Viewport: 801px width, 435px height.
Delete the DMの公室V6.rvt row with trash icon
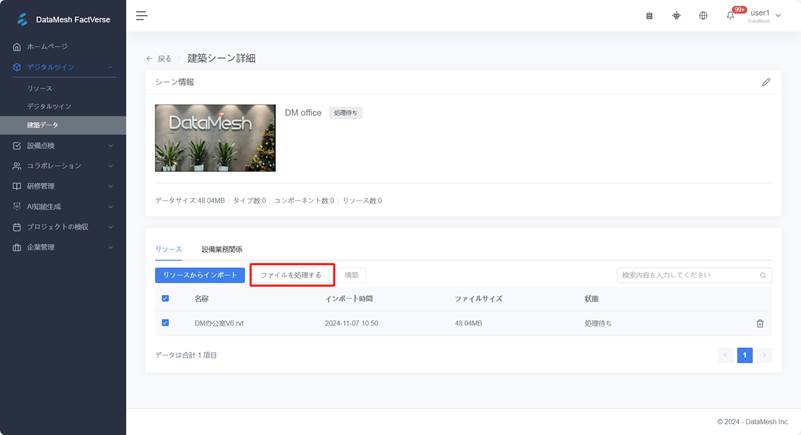point(760,323)
